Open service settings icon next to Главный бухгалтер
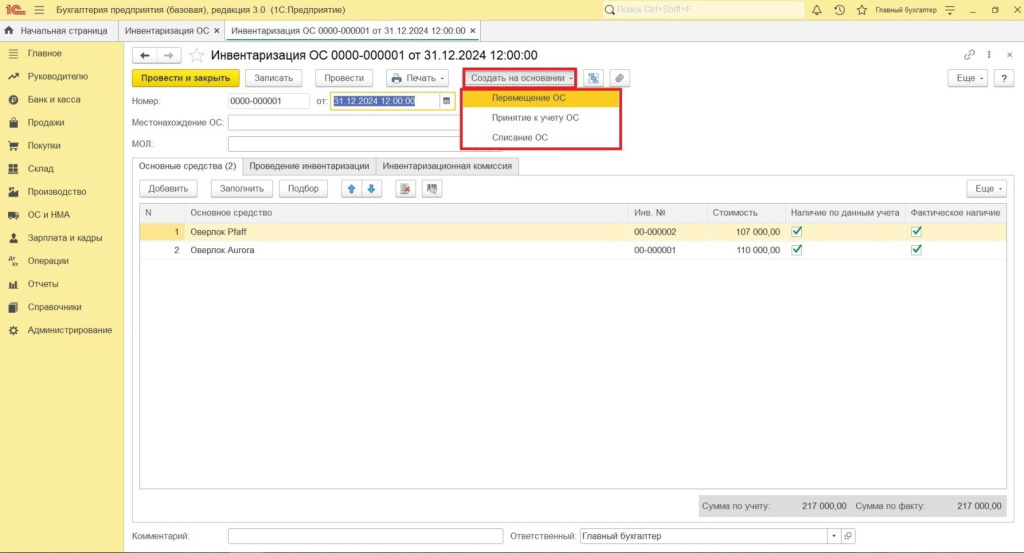 tap(950, 10)
